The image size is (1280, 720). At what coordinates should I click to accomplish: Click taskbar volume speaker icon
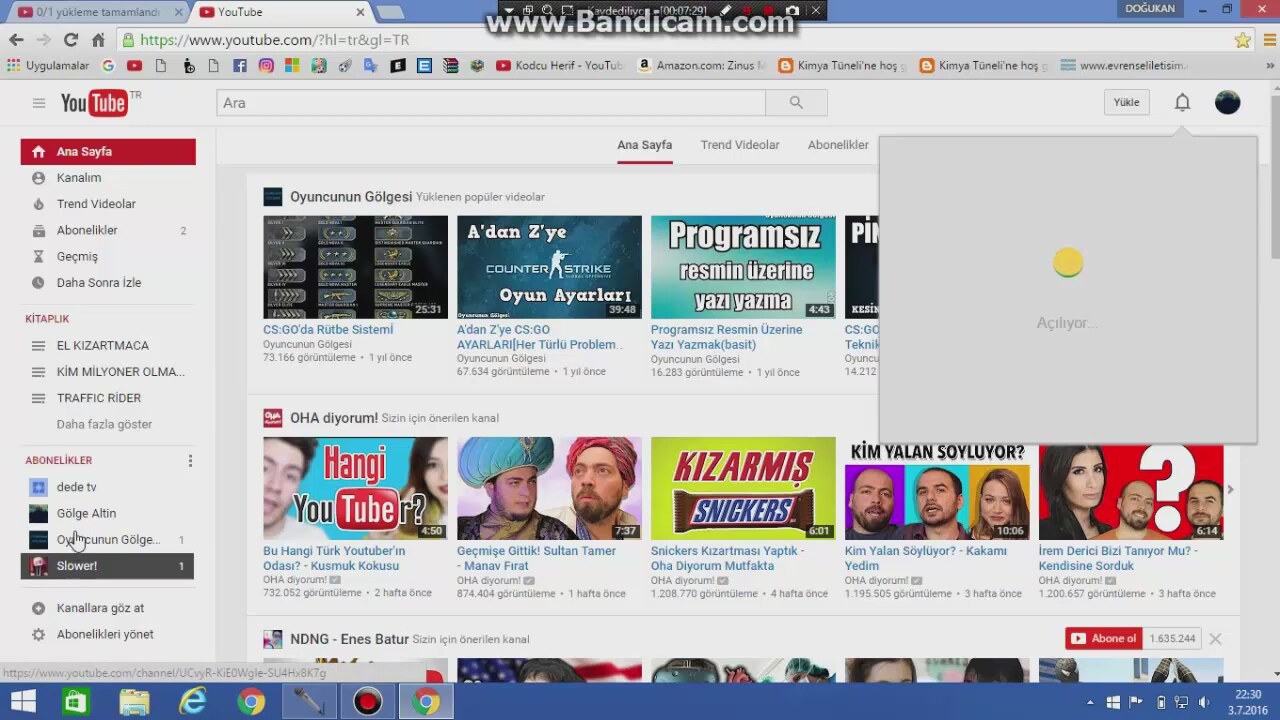click(x=1204, y=702)
